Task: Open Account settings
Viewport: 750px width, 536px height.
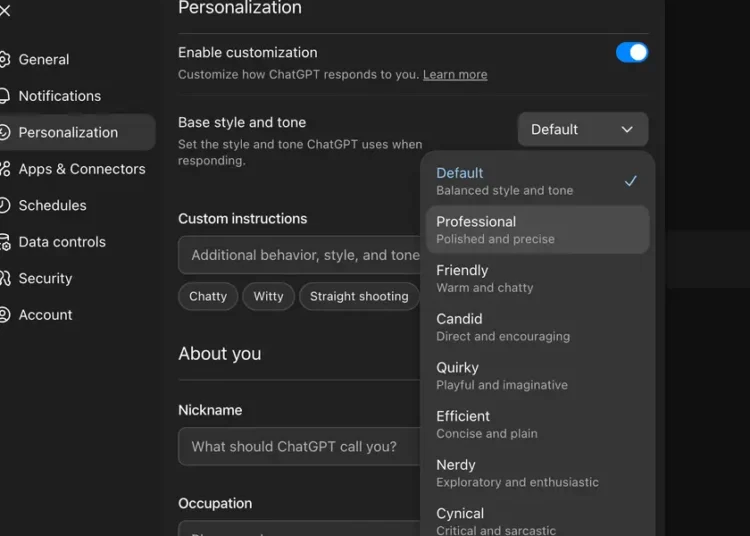Action: [45, 315]
